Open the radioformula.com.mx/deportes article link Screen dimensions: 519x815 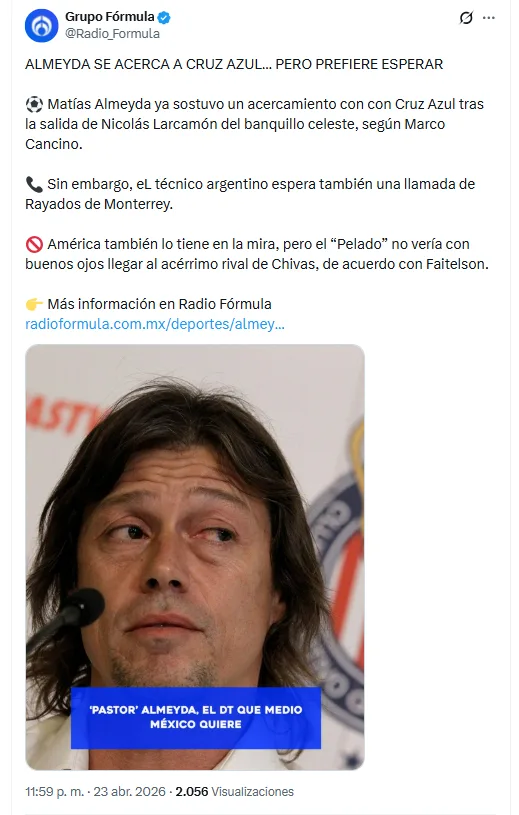155,324
